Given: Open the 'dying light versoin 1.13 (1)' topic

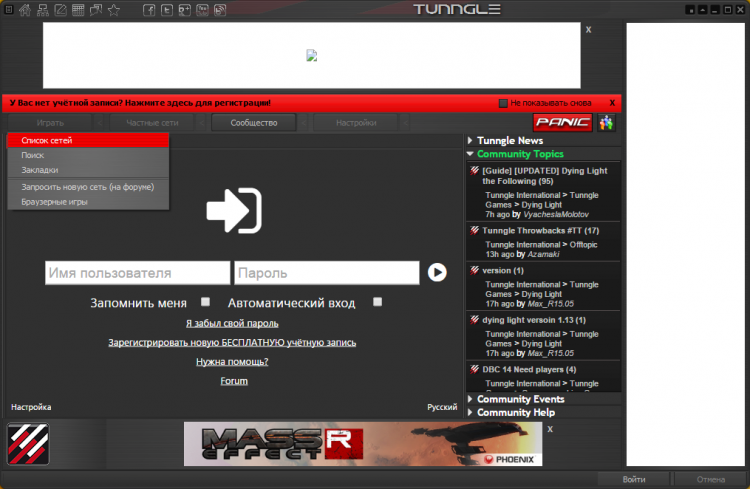Looking at the screenshot, I should coord(534,320).
